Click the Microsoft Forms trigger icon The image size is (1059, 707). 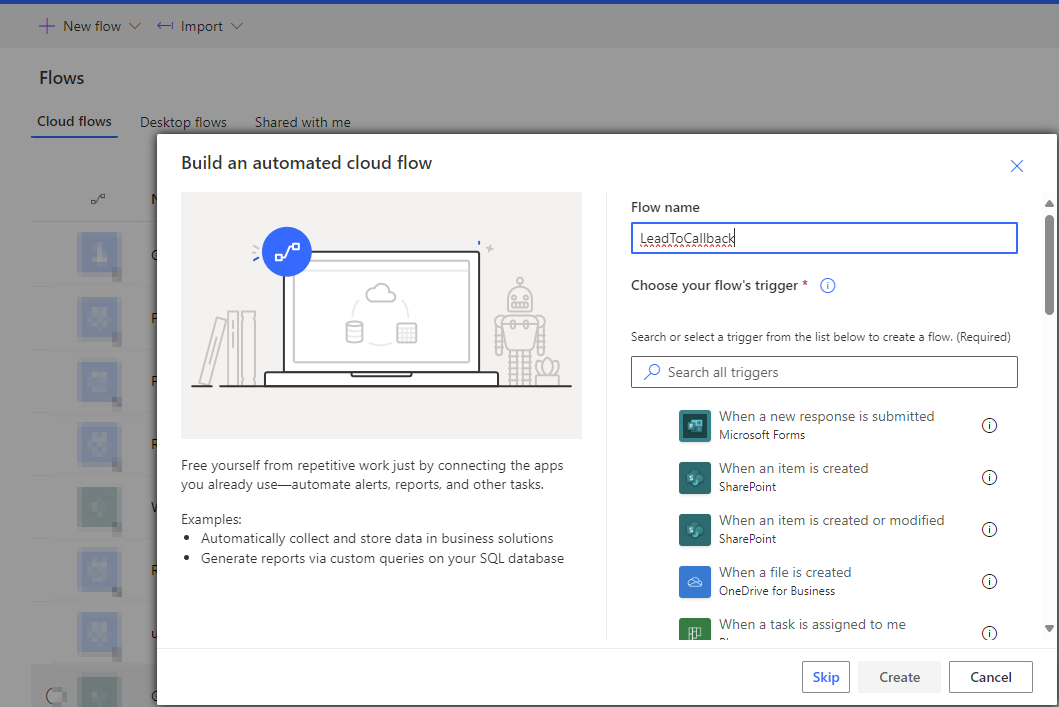(694, 426)
